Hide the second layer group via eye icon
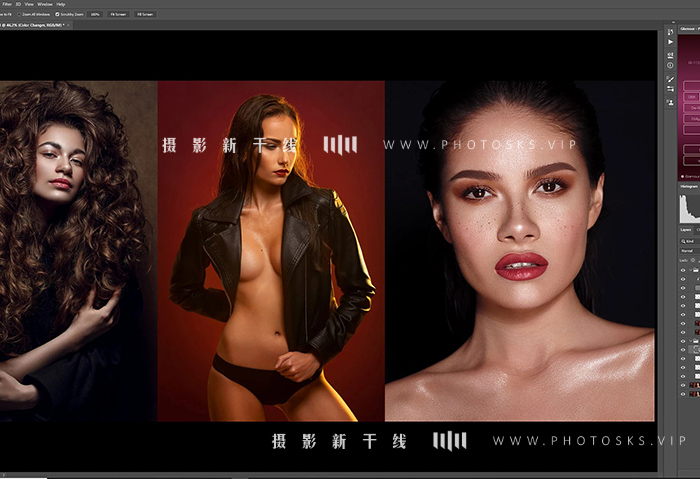 pos(683,341)
